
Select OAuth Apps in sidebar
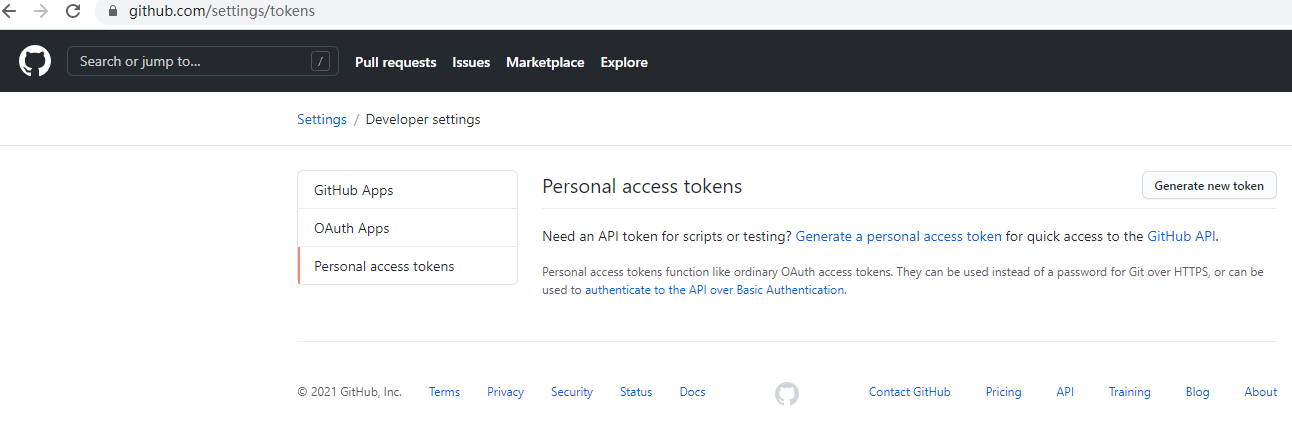click(408, 228)
